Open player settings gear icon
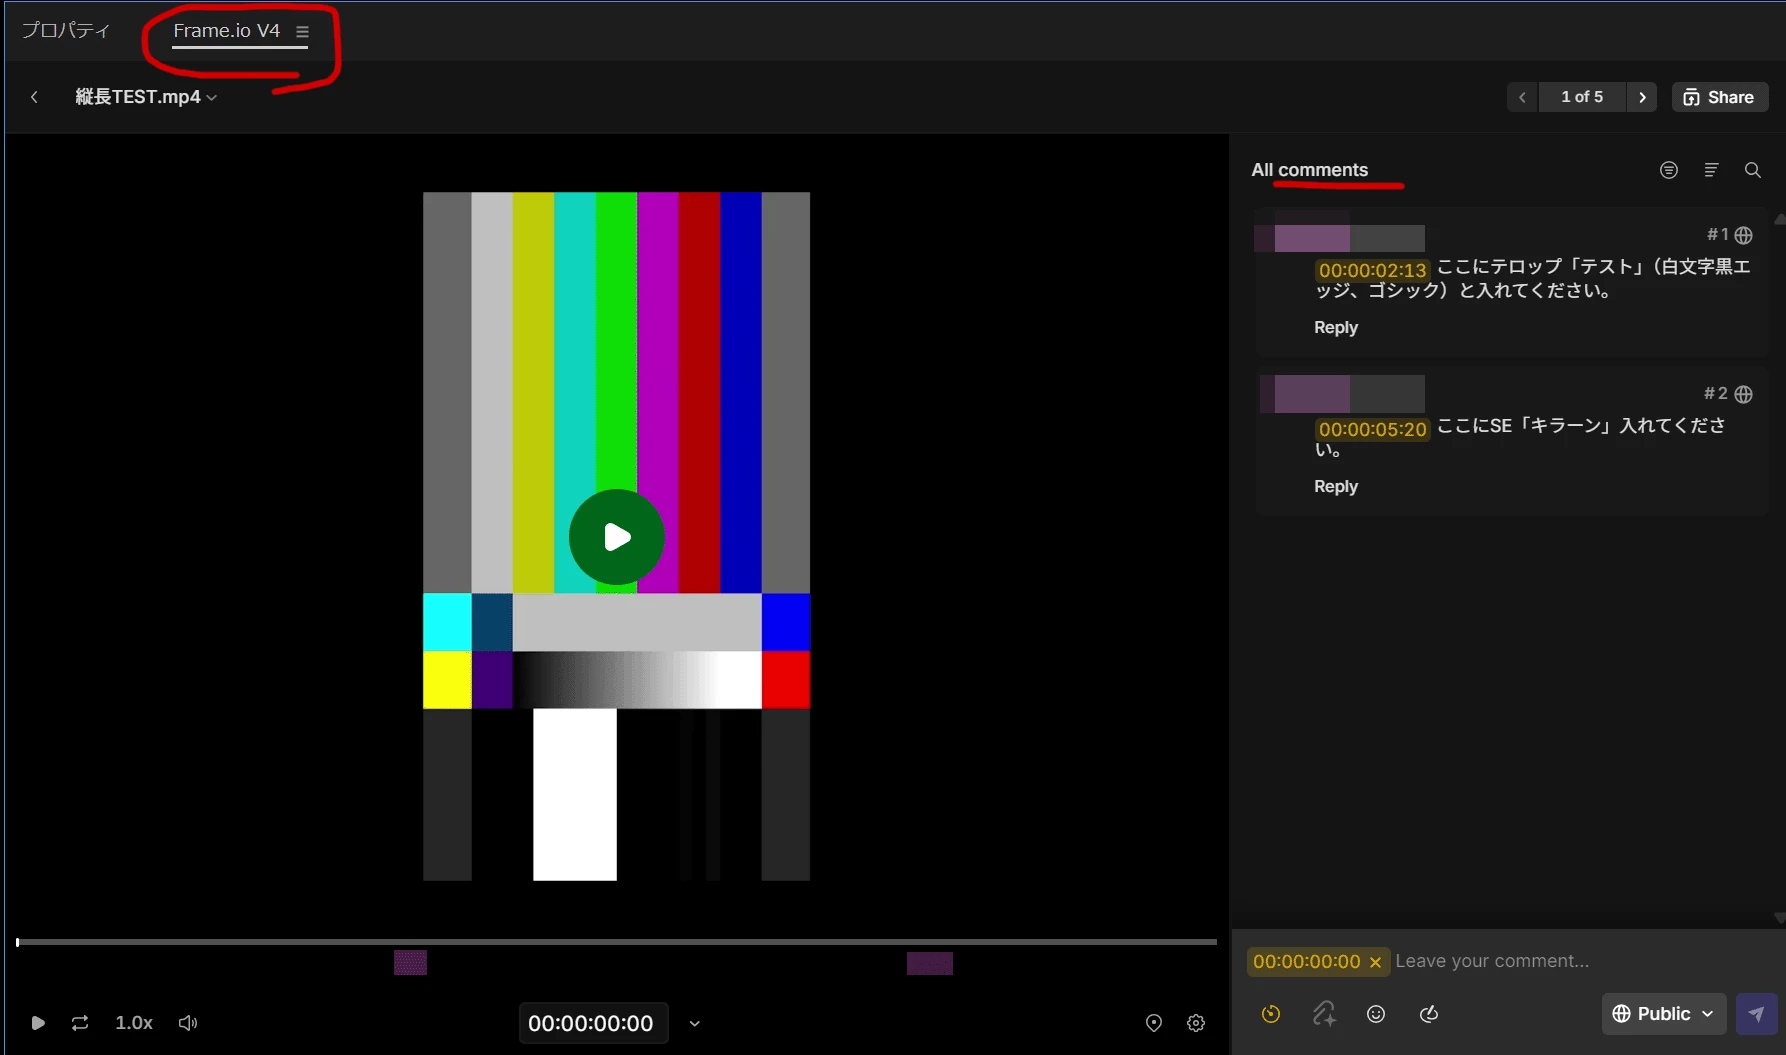1786x1055 pixels. click(x=1196, y=1023)
